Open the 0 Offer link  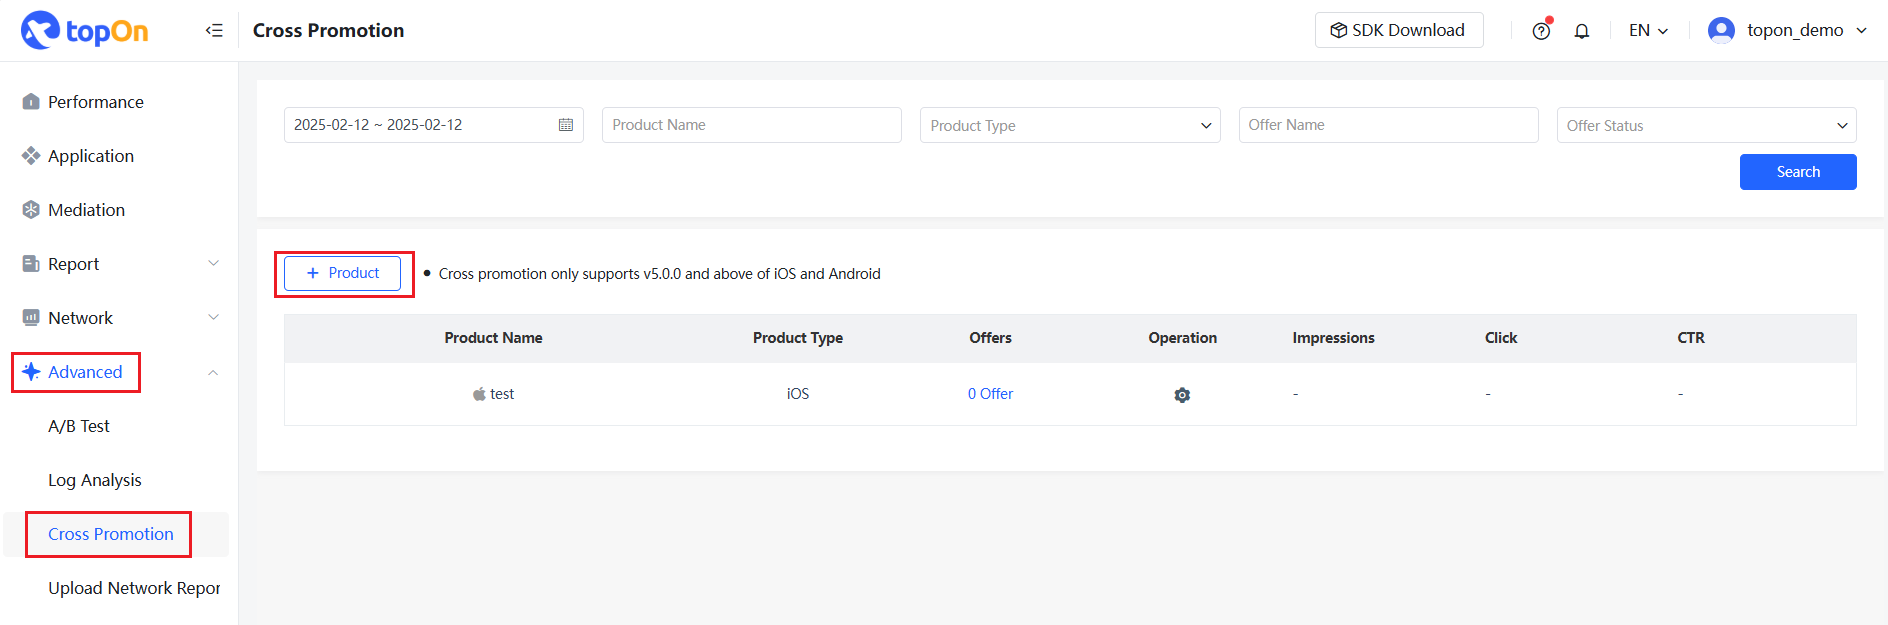pos(990,394)
